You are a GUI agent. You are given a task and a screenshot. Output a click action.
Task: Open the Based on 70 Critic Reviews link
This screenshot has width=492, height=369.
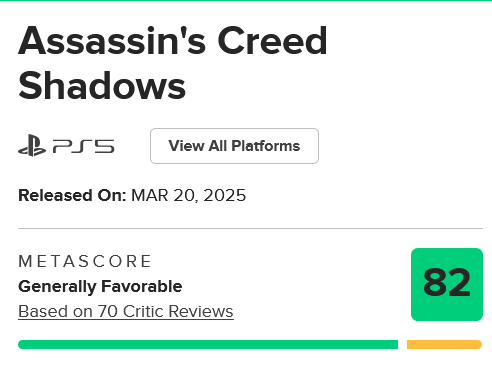pos(126,312)
